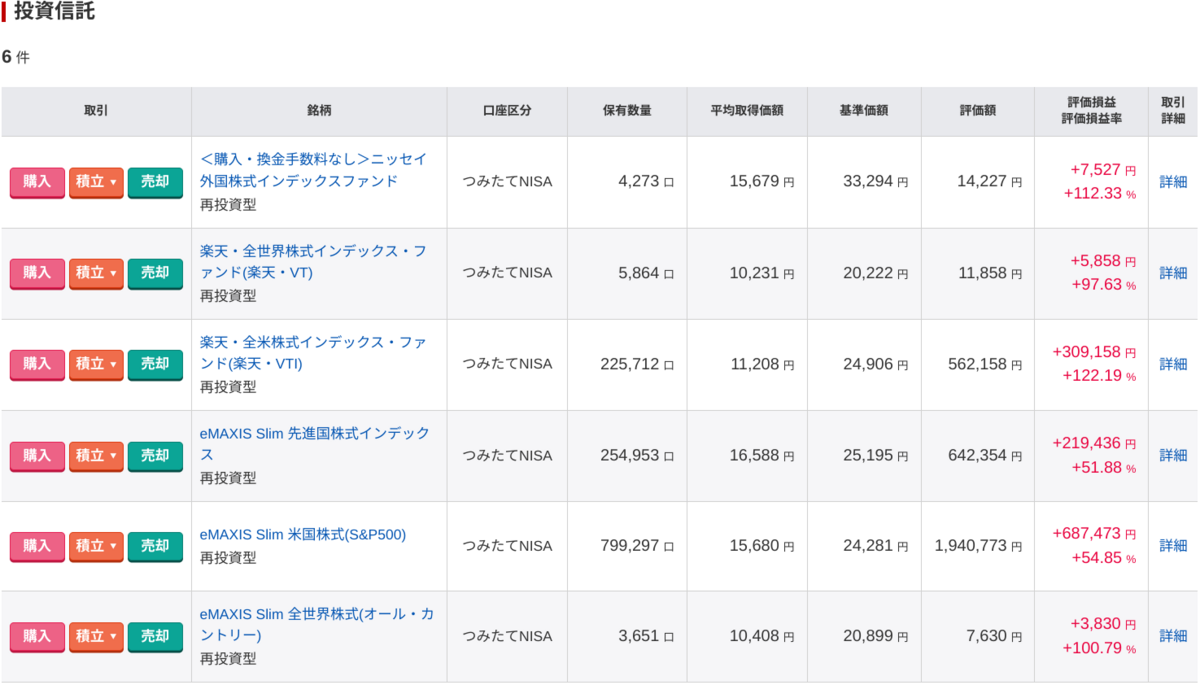Image resolution: width=1200 pixels, height=685 pixels.
Task: Open 詳細 for eMAXIS Slim 米国株式(S&P500) row
Action: [x=1173, y=546]
